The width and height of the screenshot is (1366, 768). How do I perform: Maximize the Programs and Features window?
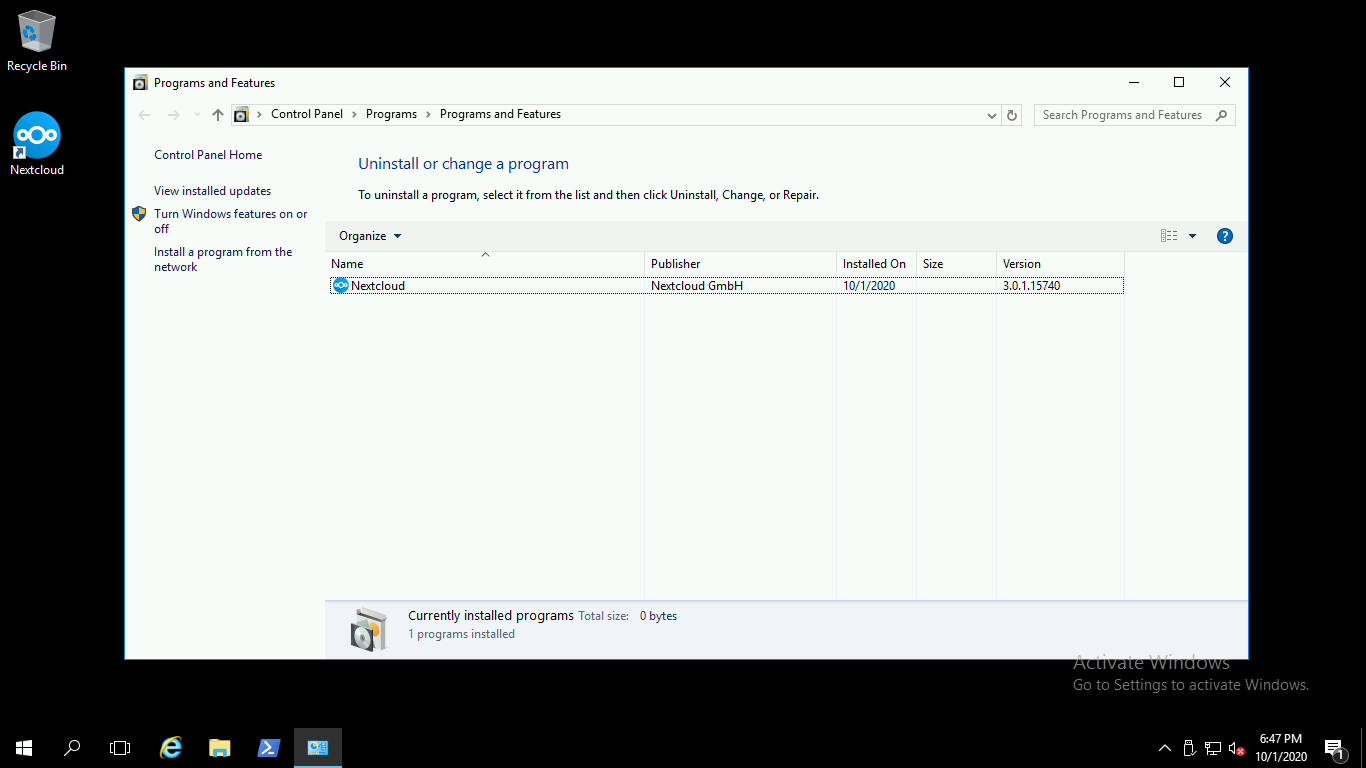(x=1179, y=82)
